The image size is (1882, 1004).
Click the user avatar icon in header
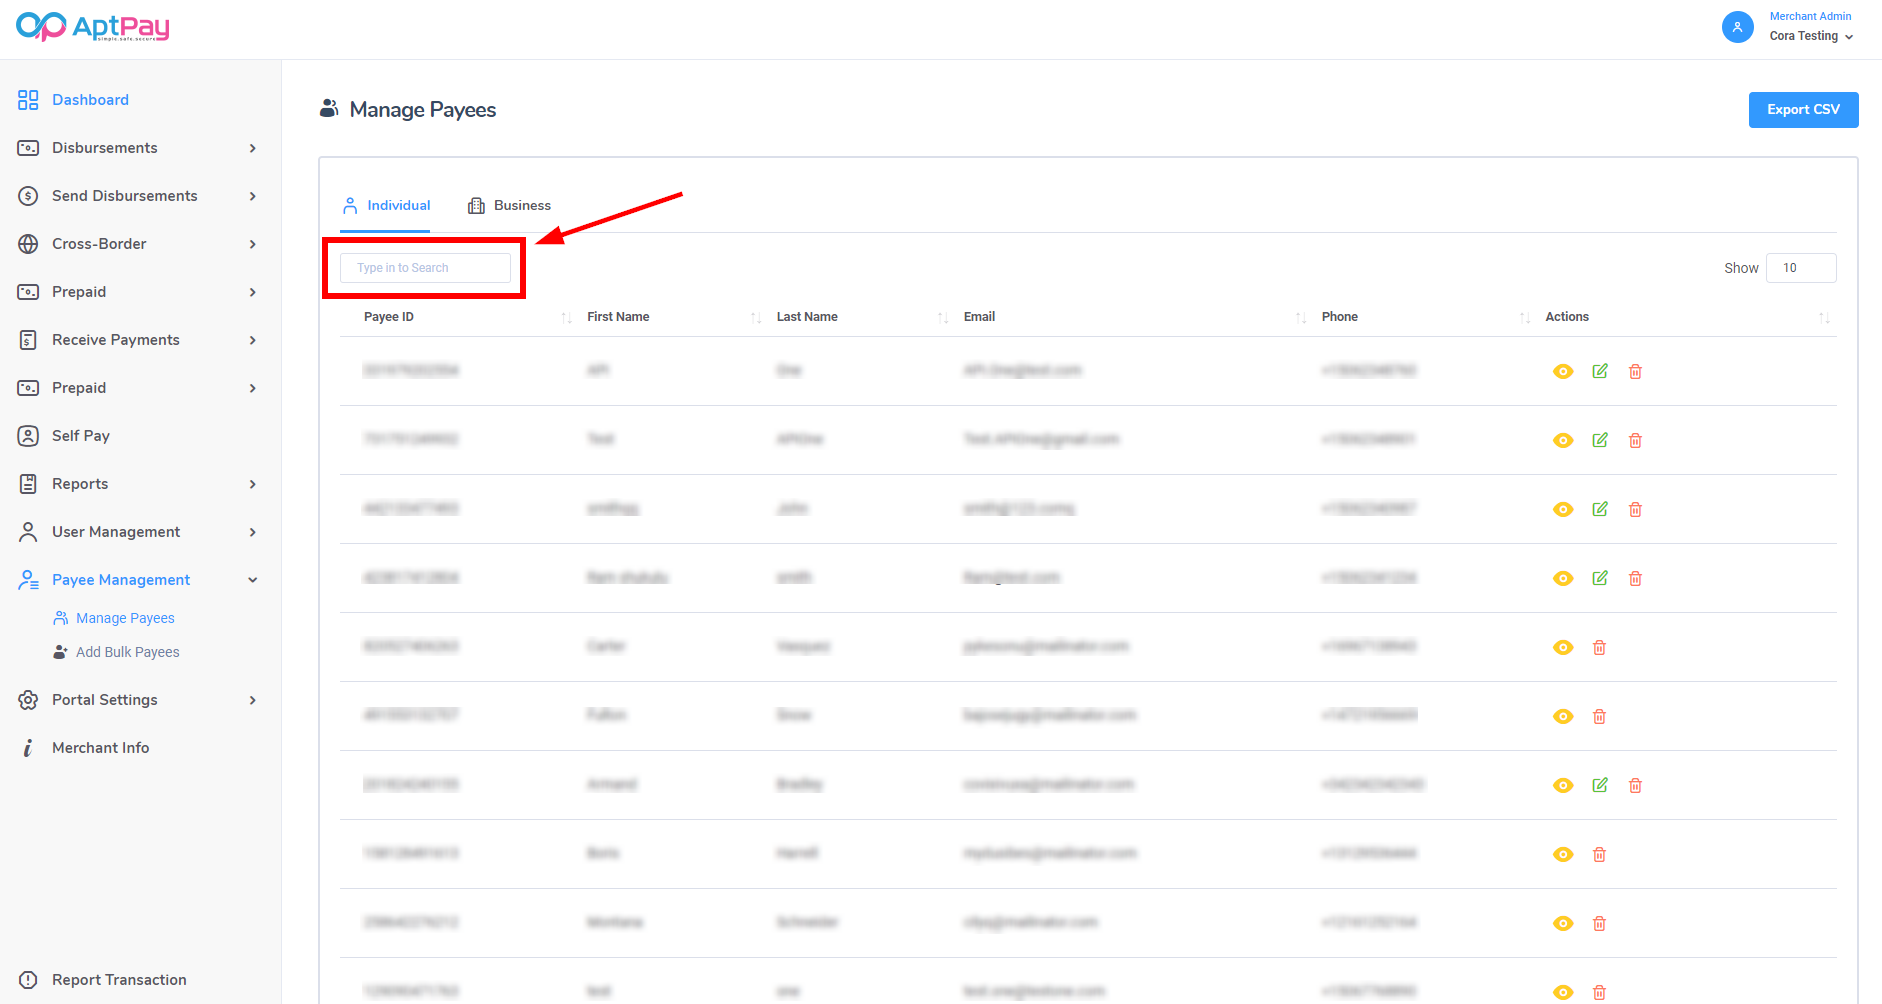[1737, 27]
